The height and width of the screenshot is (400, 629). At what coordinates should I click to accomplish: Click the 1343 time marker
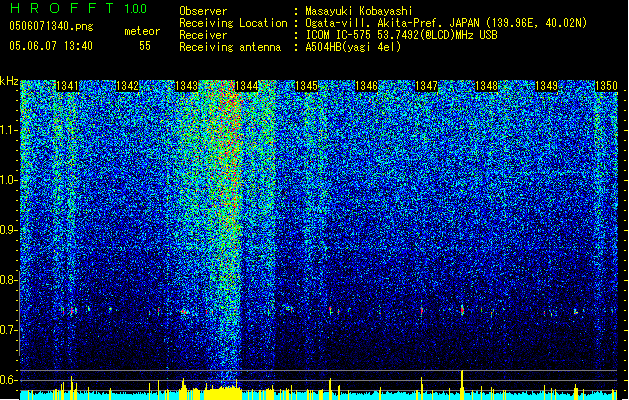pos(187,86)
